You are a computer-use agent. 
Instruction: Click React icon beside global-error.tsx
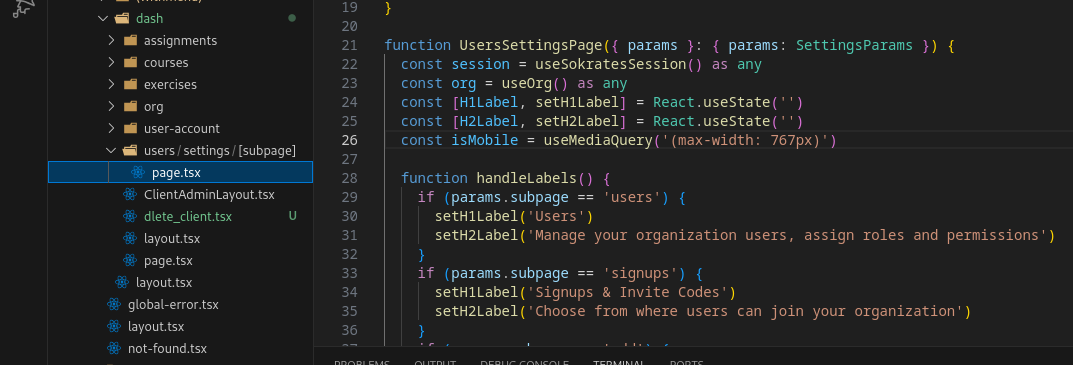114,304
